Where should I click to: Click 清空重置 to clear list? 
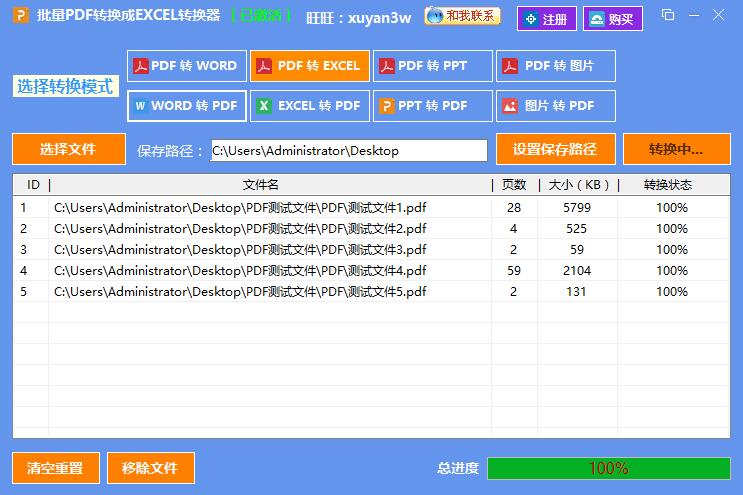[55, 468]
